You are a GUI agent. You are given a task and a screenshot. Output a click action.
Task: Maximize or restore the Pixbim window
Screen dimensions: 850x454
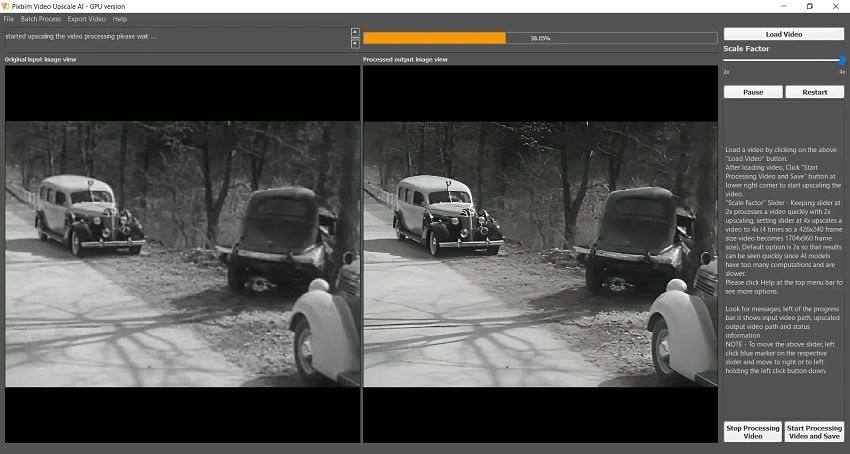(810, 7)
